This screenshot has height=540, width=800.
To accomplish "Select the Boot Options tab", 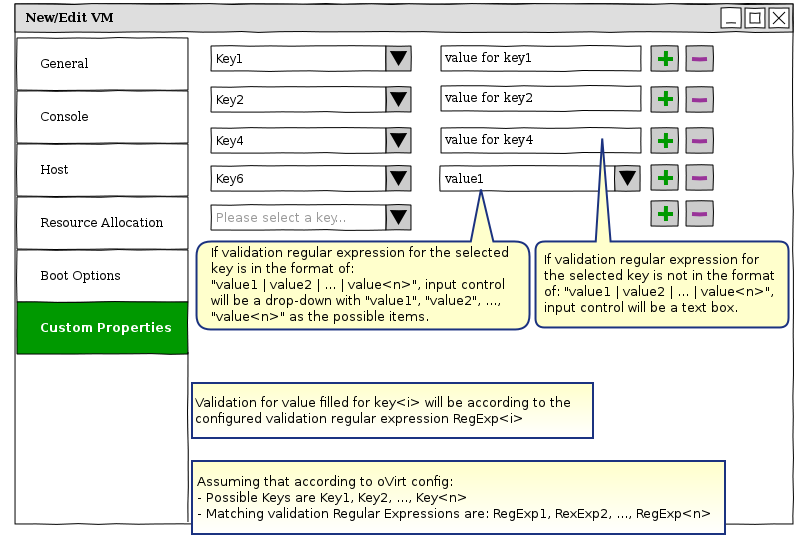I will tap(102, 276).
